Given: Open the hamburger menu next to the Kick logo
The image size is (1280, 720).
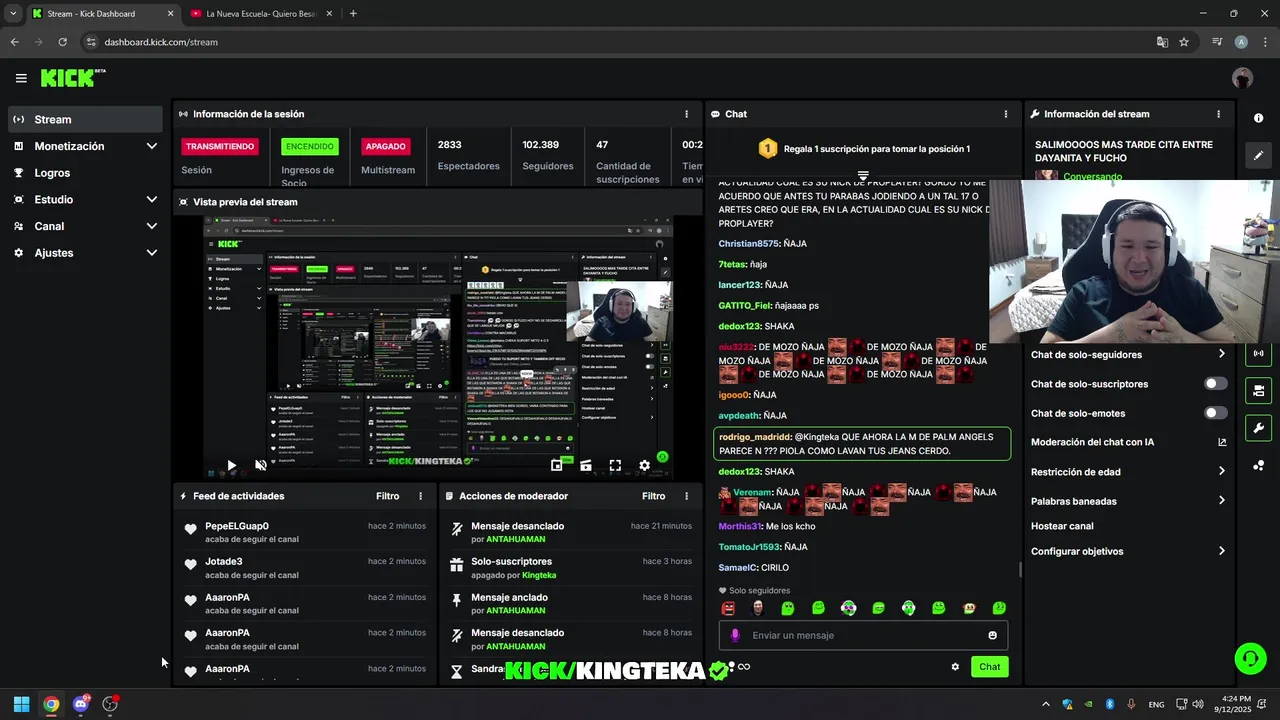Looking at the screenshot, I should click(x=21, y=78).
